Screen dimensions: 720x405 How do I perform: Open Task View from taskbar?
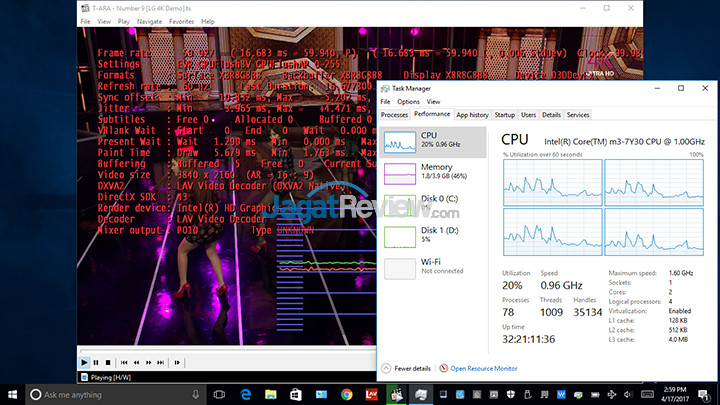219,394
